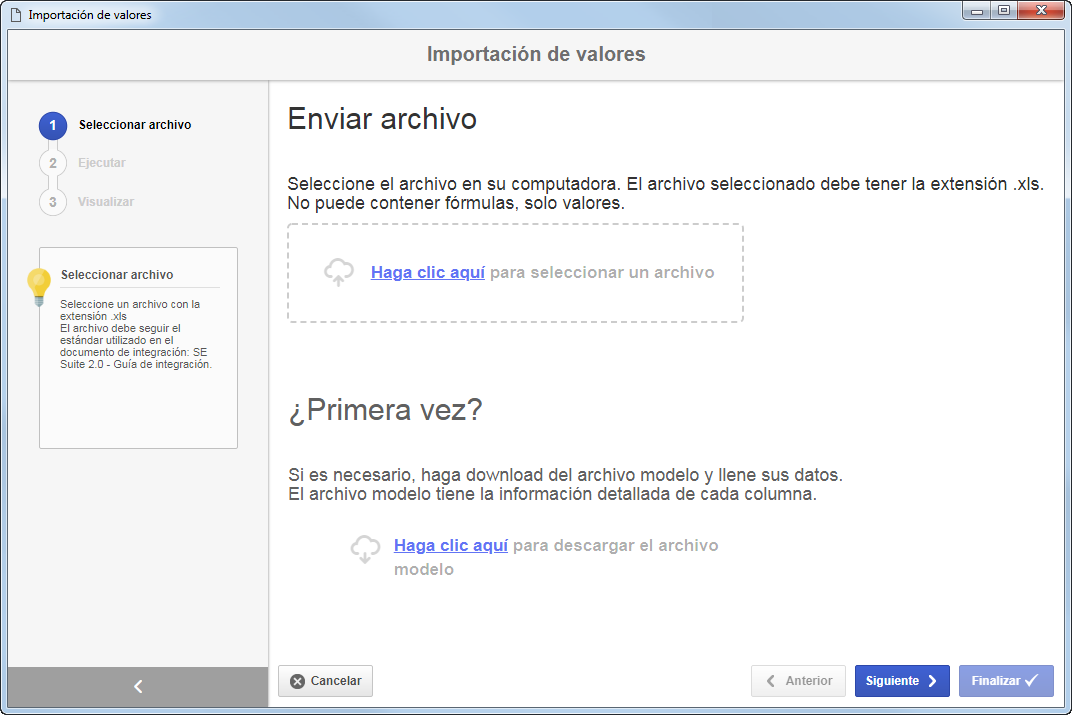Go to next step with Siguiente

coord(902,681)
